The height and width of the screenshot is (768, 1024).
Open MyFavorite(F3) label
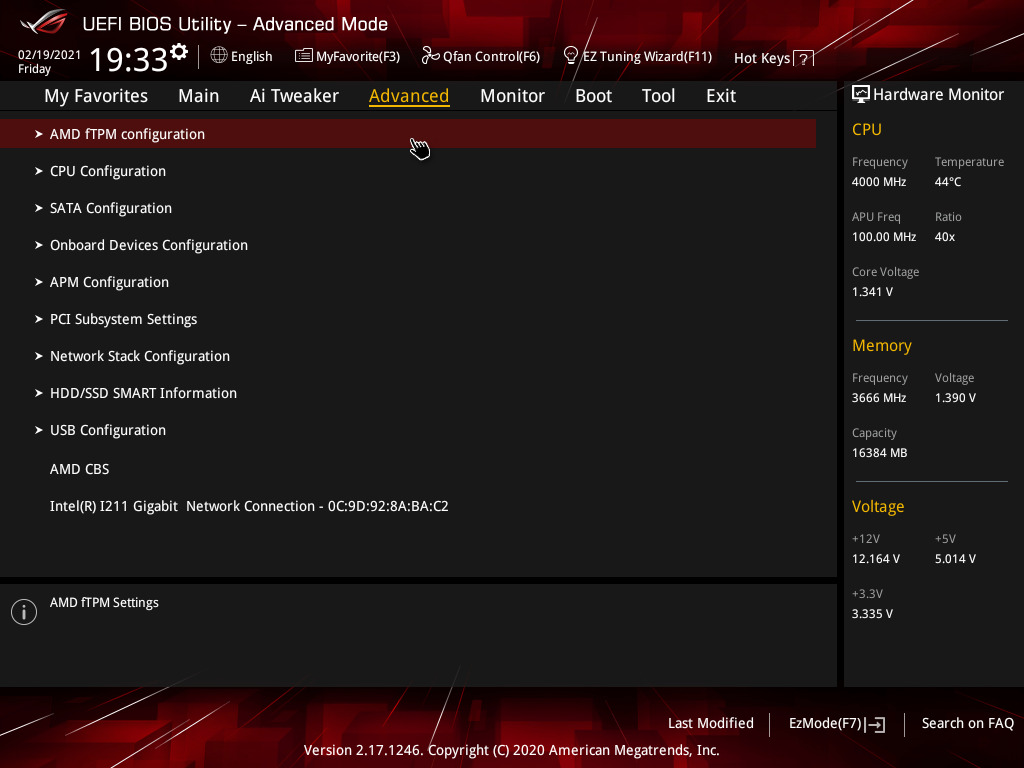pyautogui.click(x=358, y=57)
